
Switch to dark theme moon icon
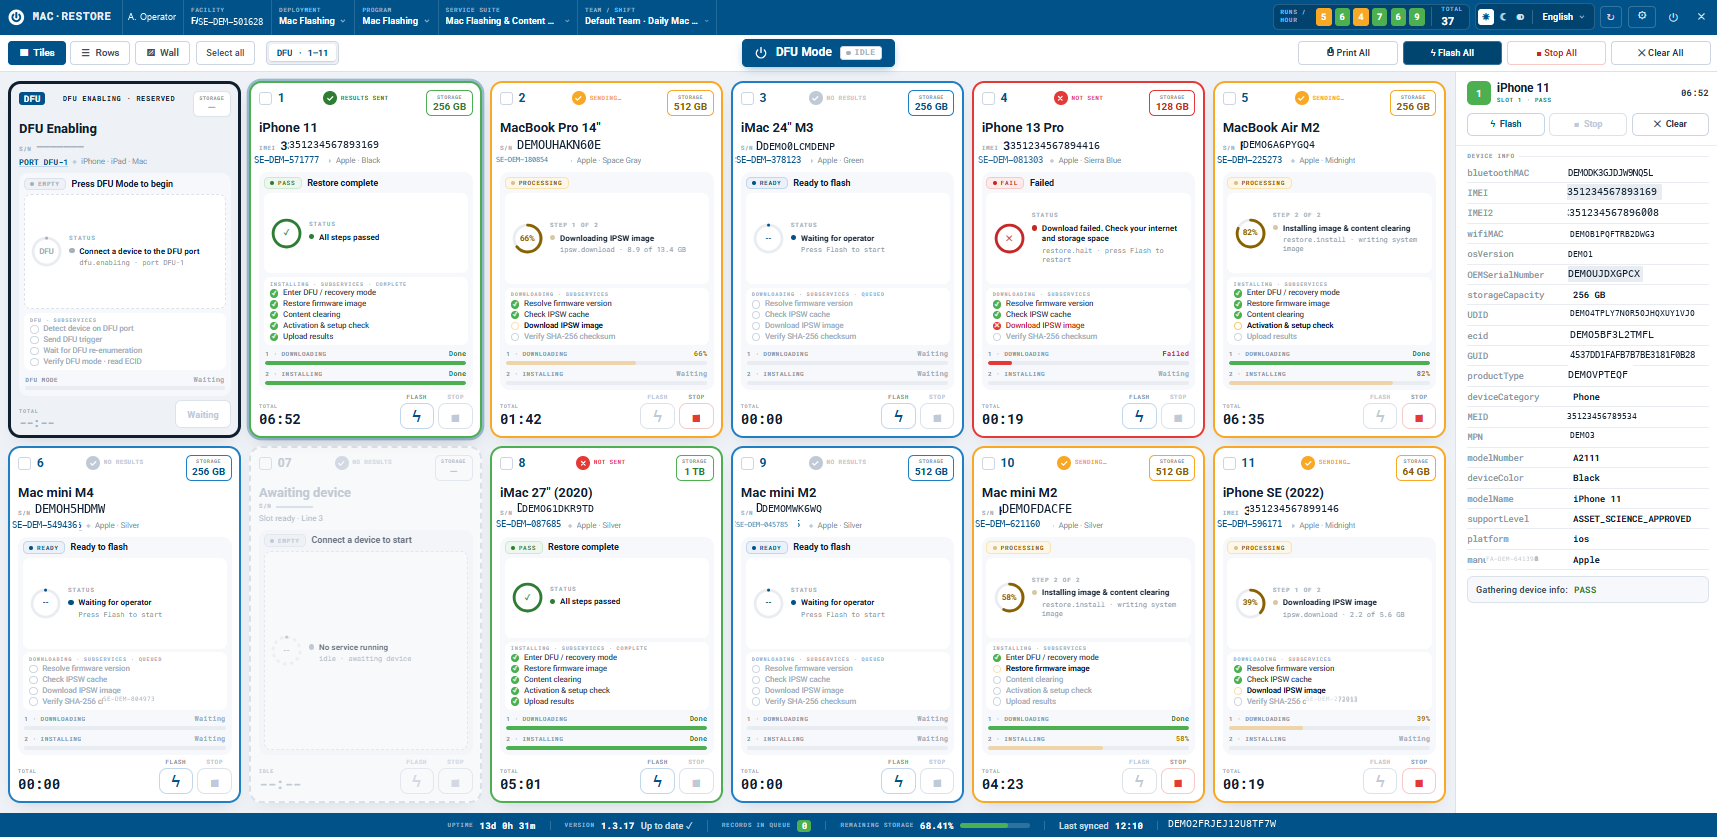tap(1503, 17)
